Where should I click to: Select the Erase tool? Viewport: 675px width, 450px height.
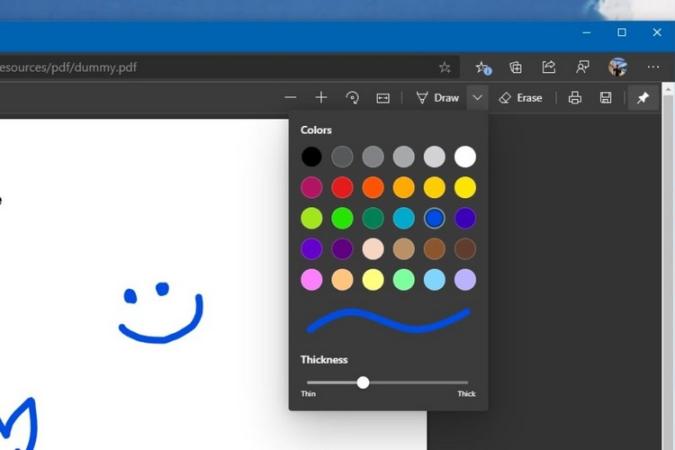520,98
